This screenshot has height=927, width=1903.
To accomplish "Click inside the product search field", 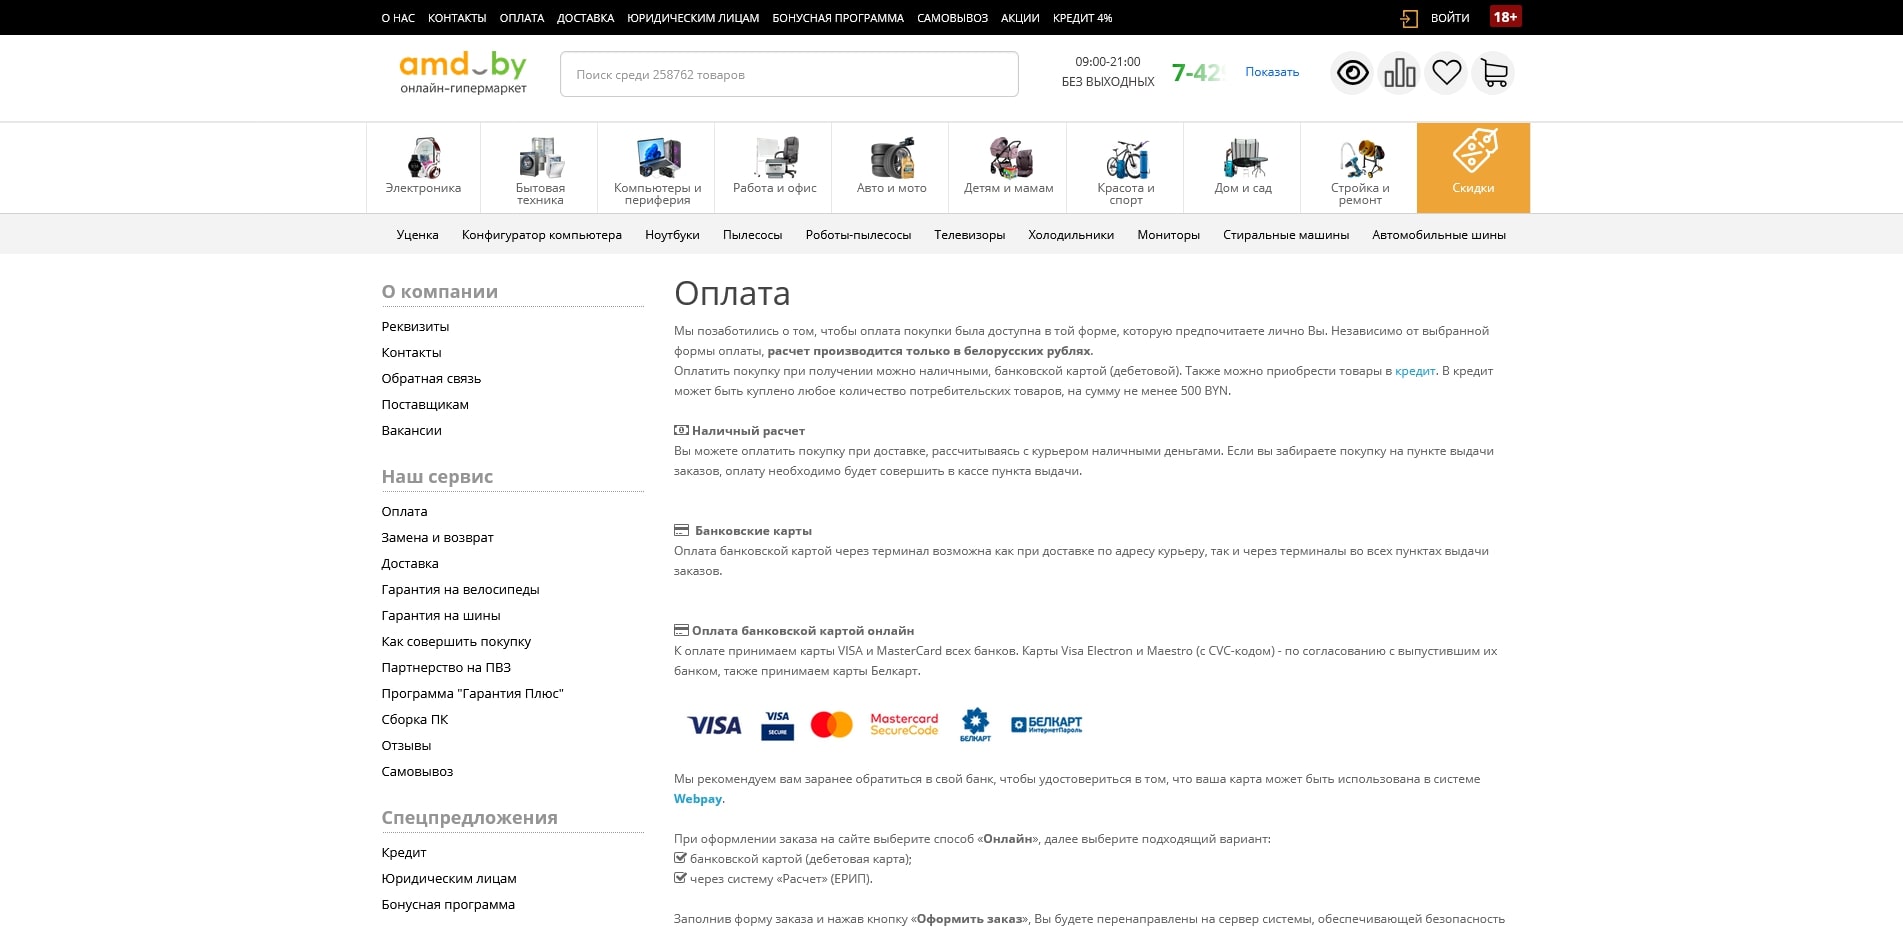I will (788, 75).
